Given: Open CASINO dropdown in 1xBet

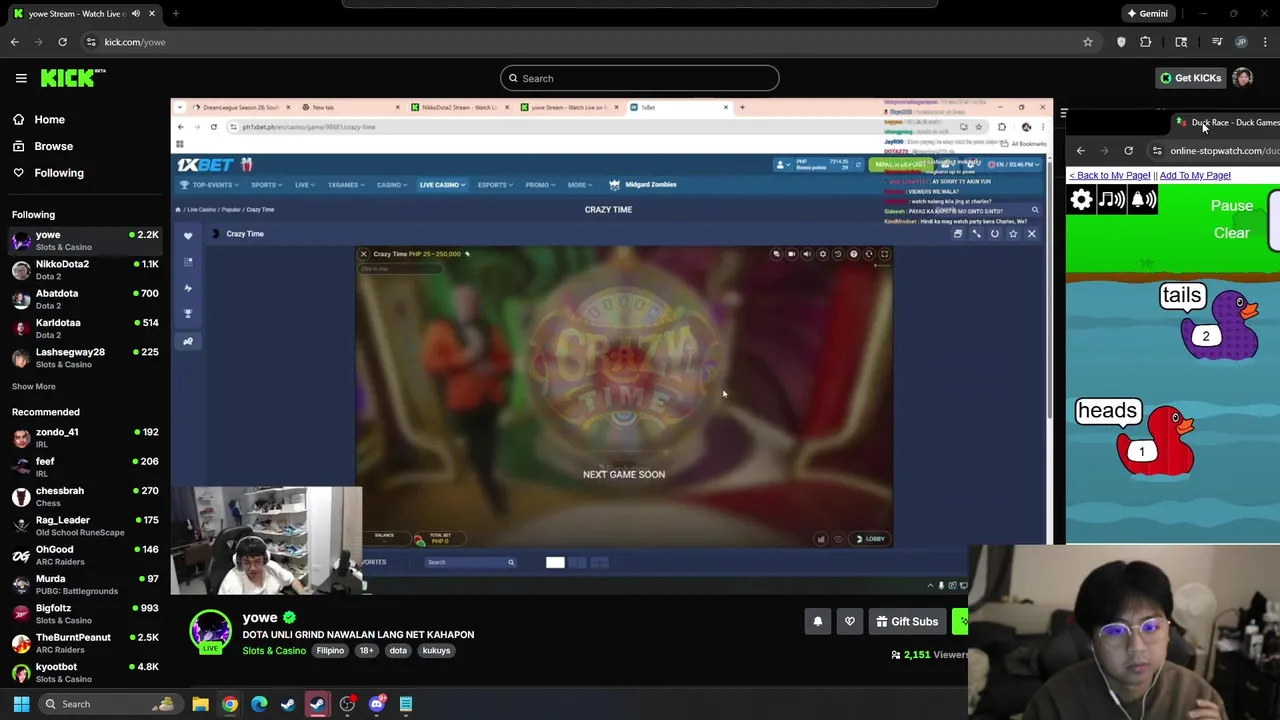Looking at the screenshot, I should coord(391,185).
